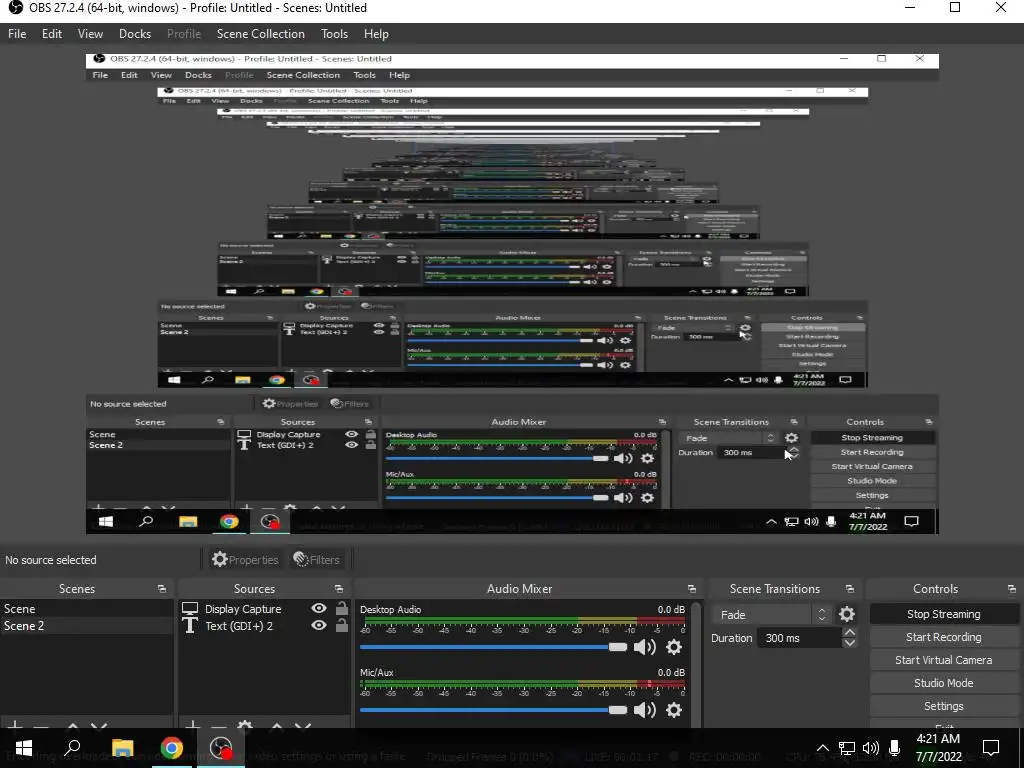Toggle Text (GDI+) 2 eye in largest mirrored preview
The height and width of the screenshot is (768, 1024).
point(351,445)
